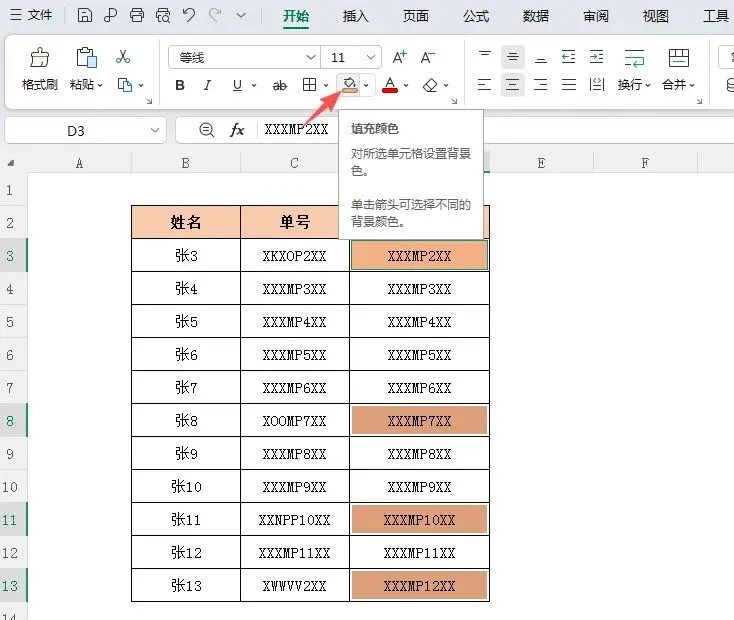Image resolution: width=734 pixels, height=620 pixels.
Task: Click the 换行 wrap text button
Action: point(634,69)
